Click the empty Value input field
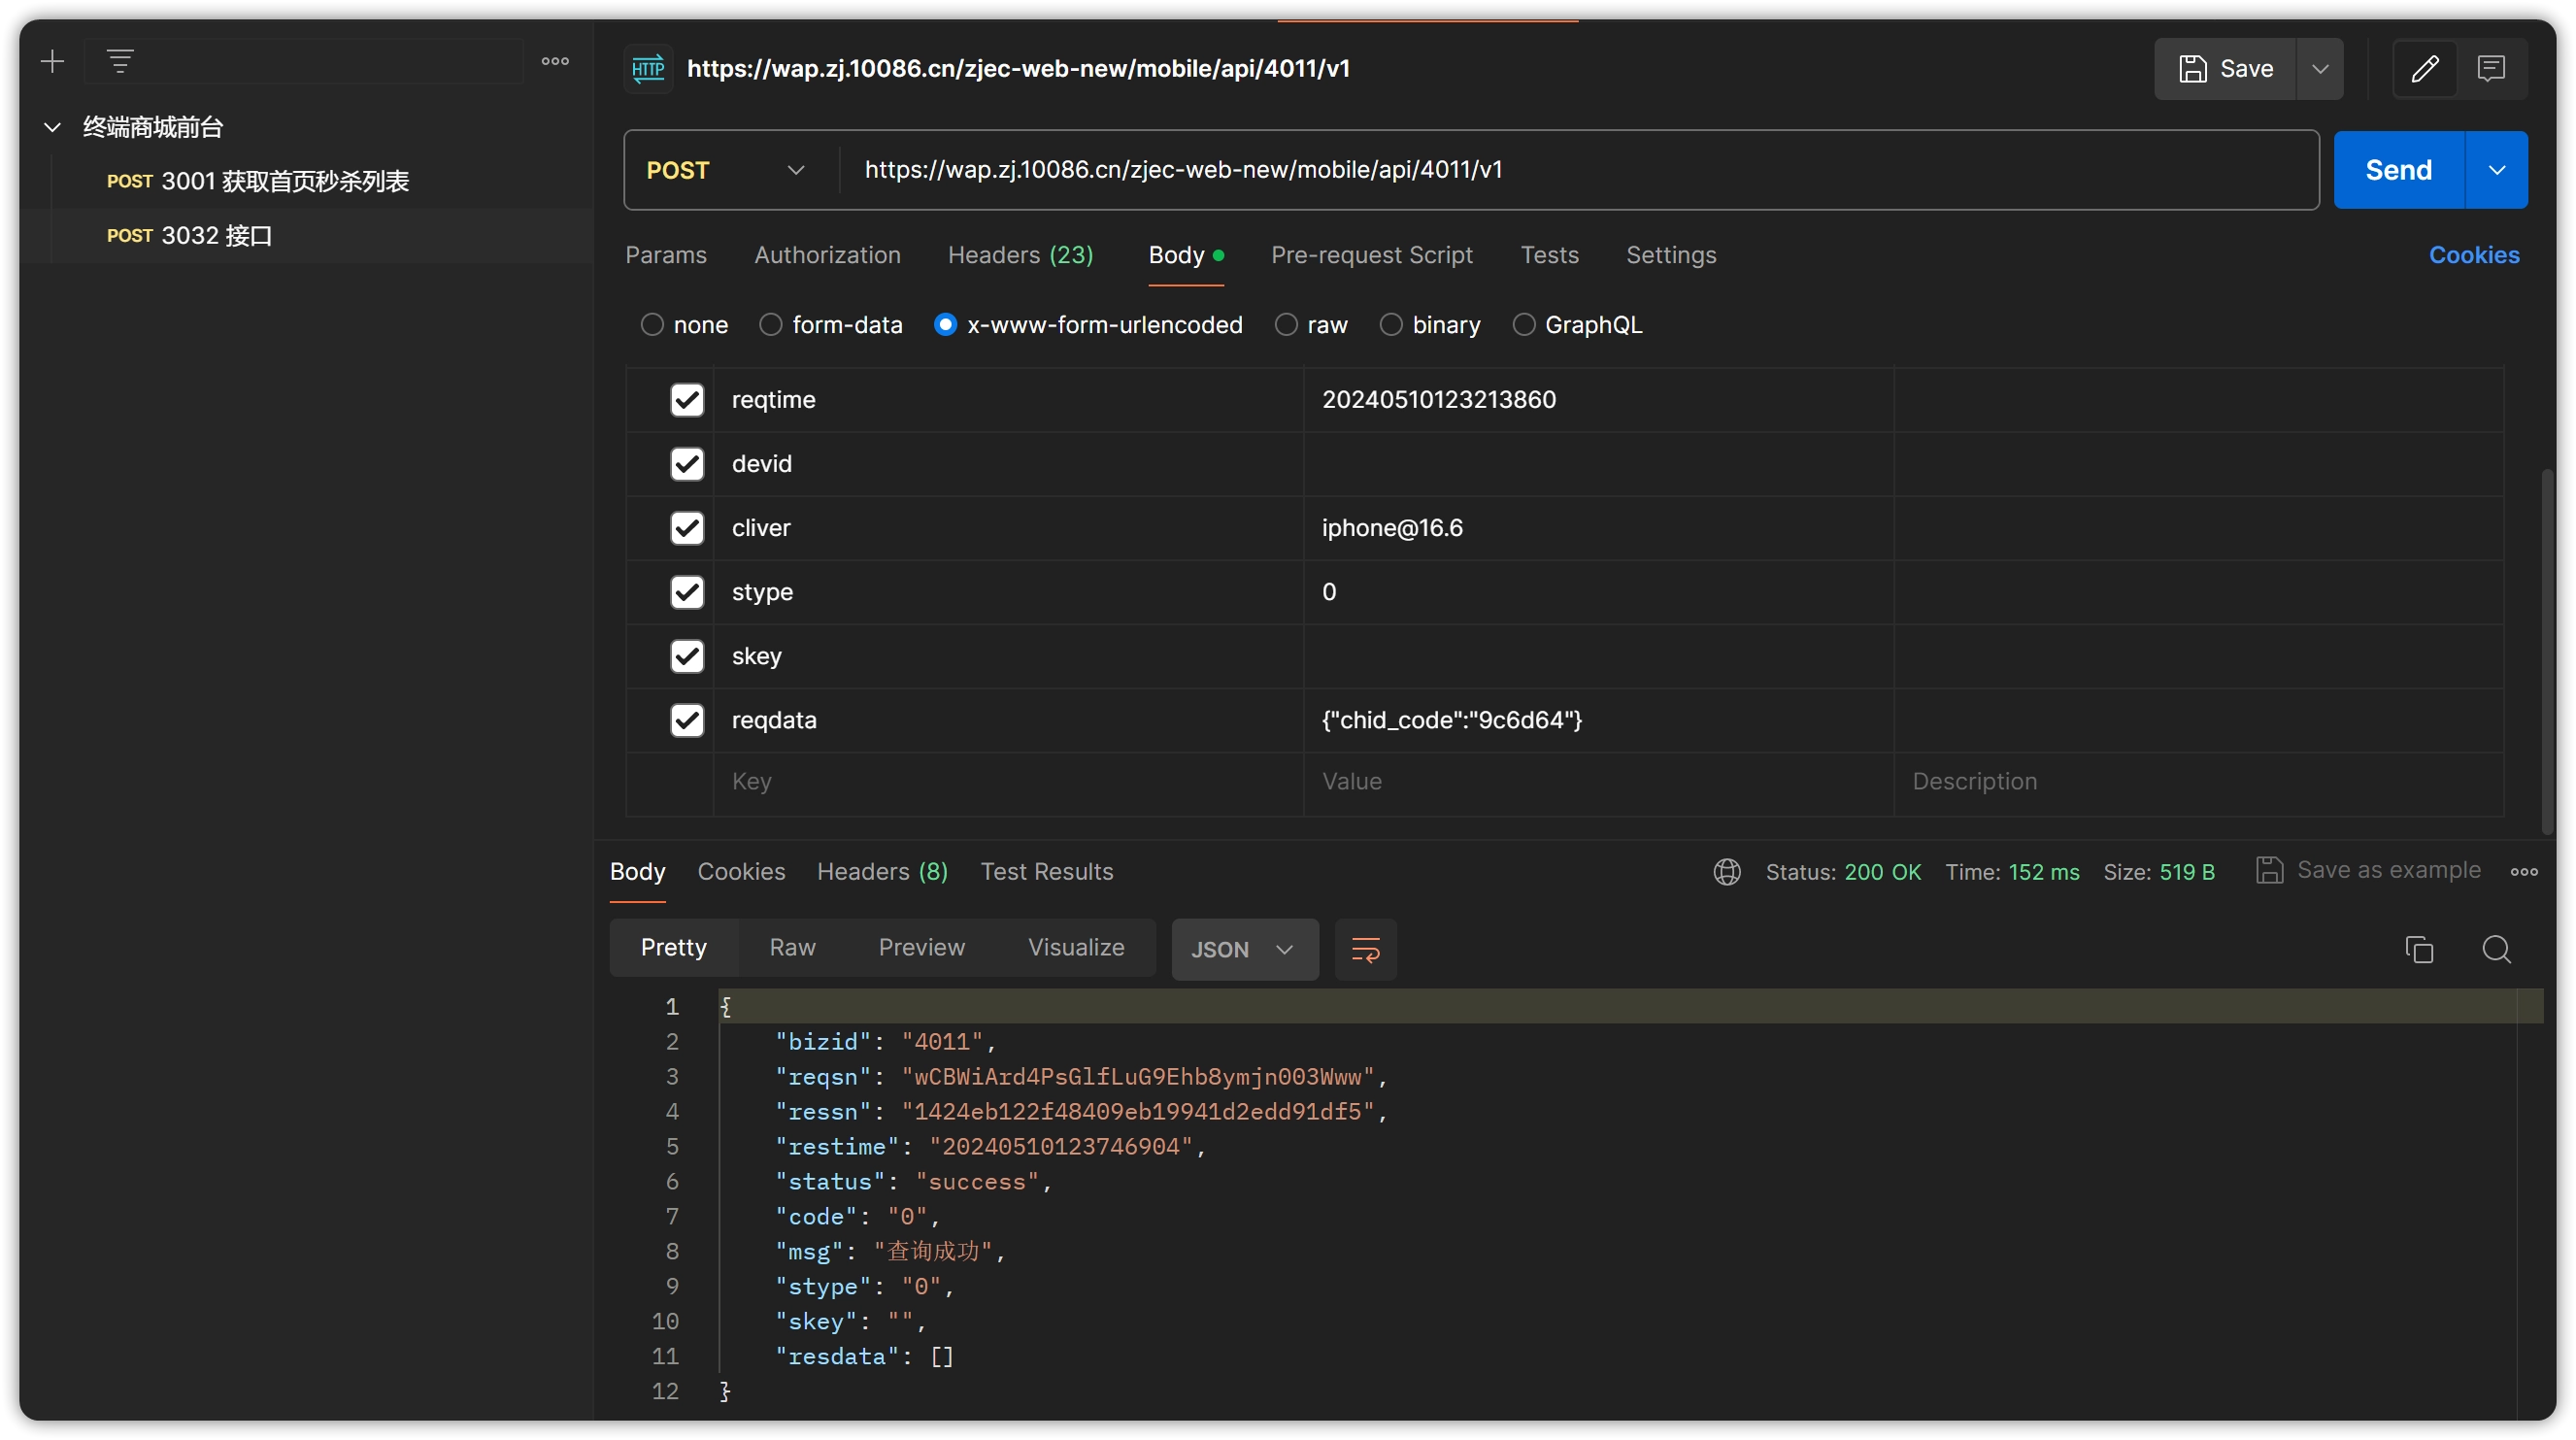Image resolution: width=2576 pixels, height=1440 pixels. click(1598, 782)
